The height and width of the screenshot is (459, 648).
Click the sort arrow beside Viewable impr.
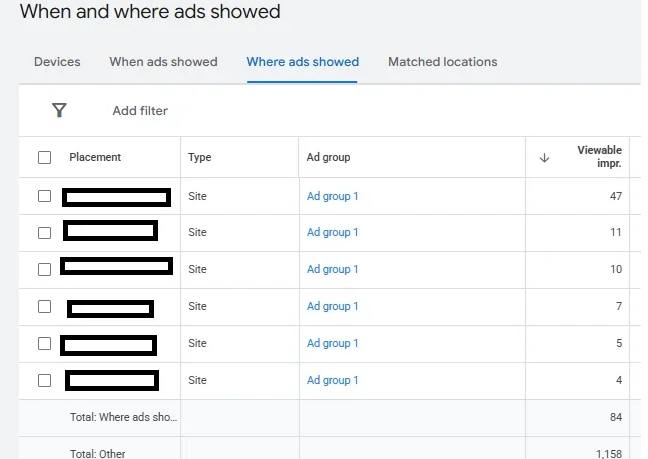tap(544, 157)
